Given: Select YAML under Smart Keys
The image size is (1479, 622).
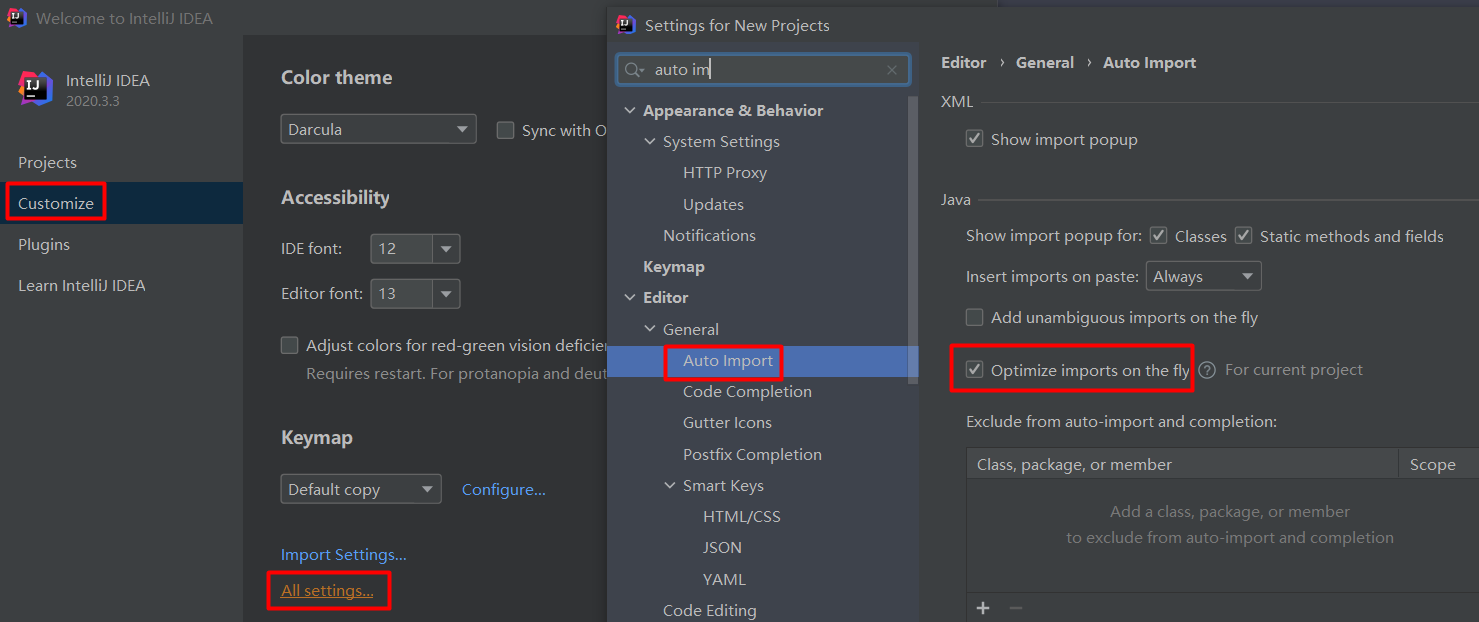Looking at the screenshot, I should (x=724, y=579).
